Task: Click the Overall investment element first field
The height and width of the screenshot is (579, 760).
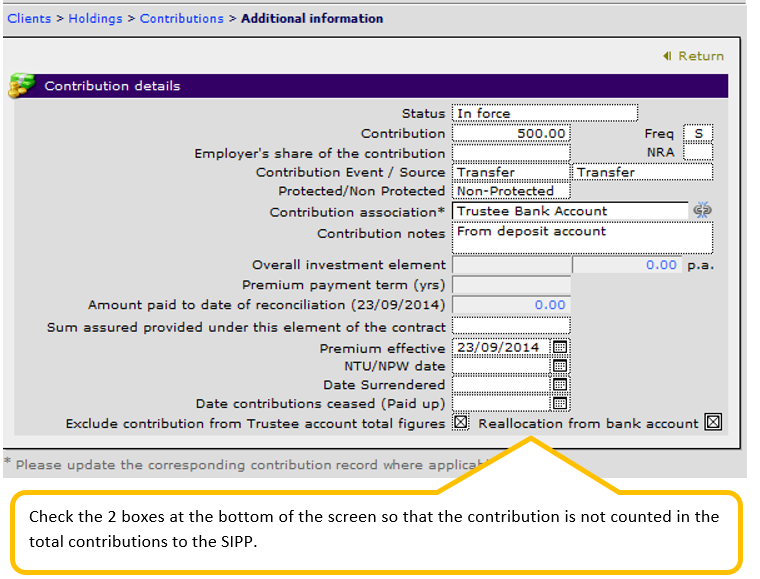Action: click(x=511, y=265)
